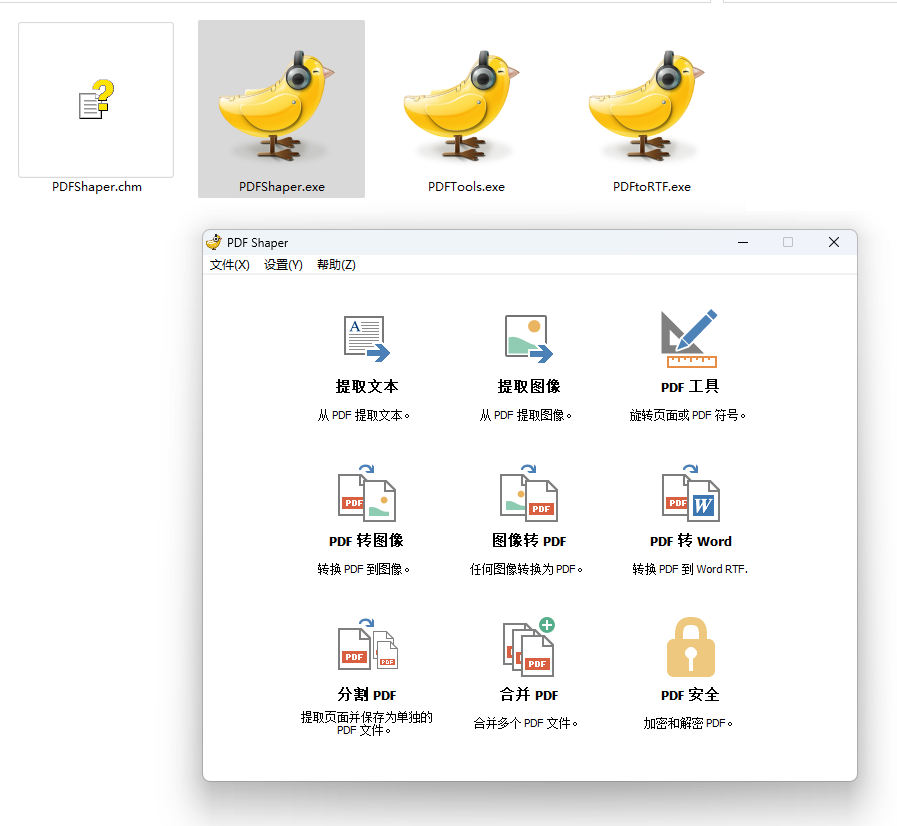The image size is (897, 826).
Task: Open the PDF 安全 padlock icon
Action: click(x=690, y=647)
